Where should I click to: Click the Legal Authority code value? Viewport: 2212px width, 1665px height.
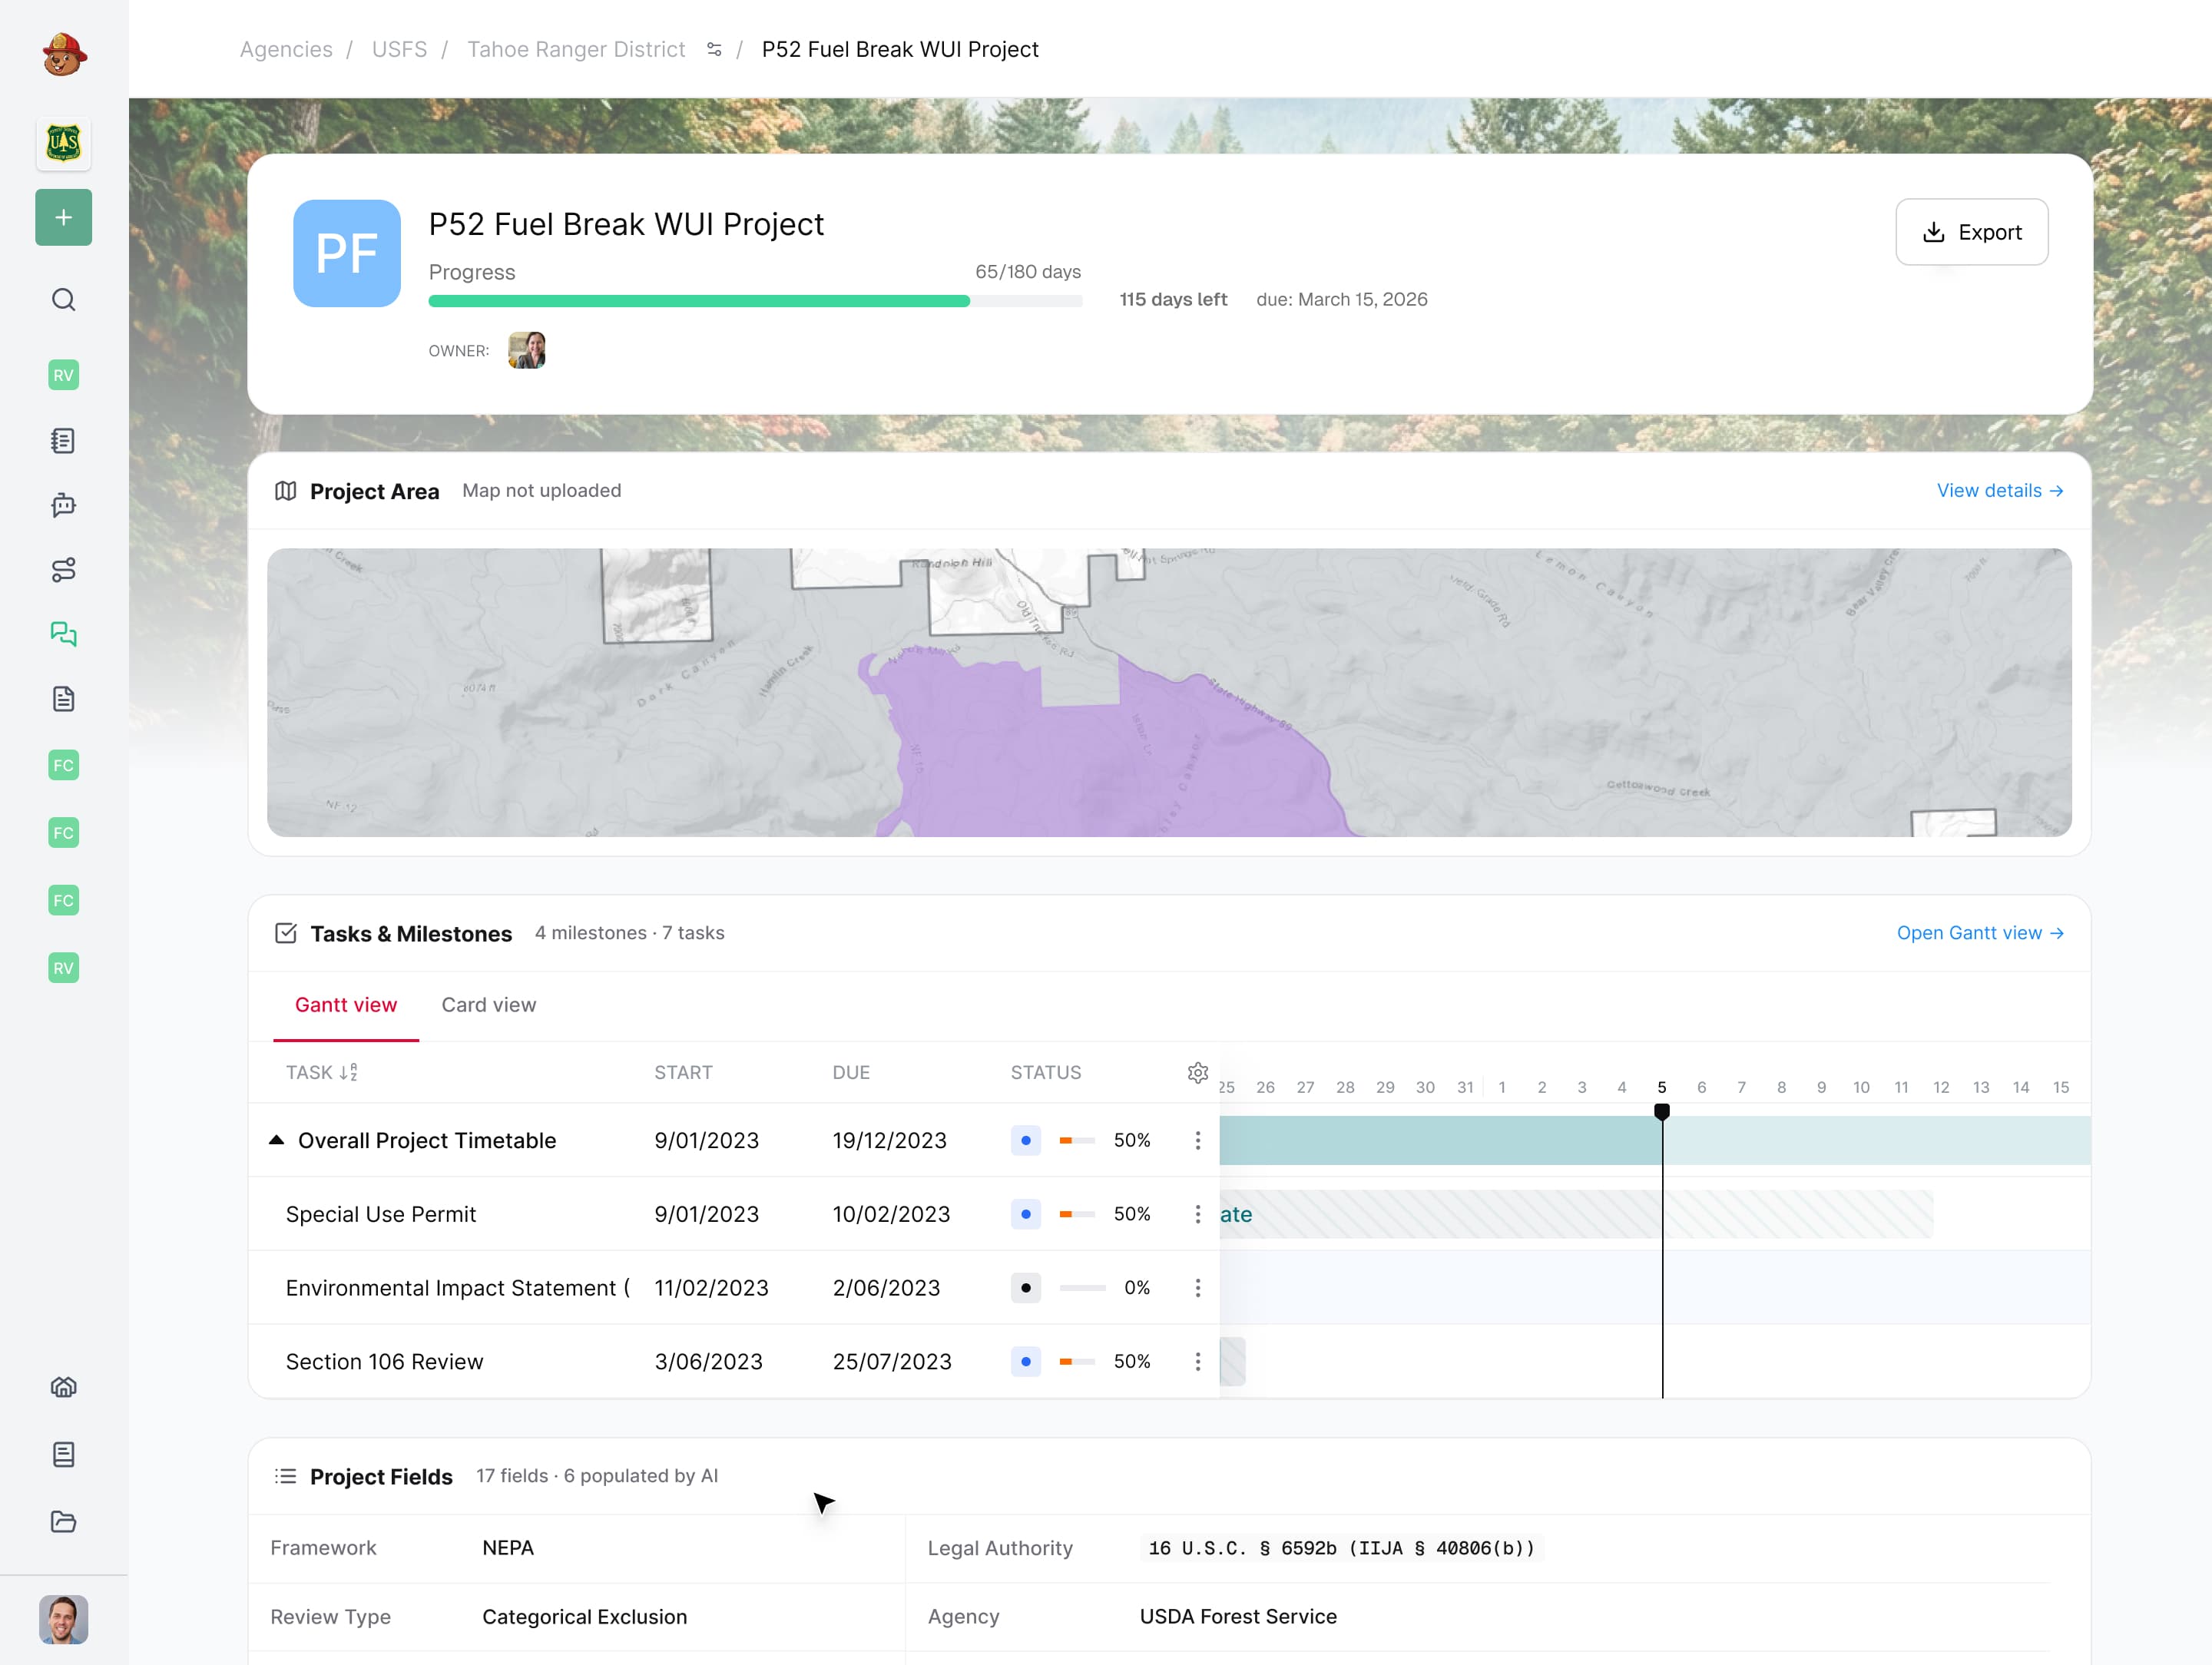pos(1342,1548)
